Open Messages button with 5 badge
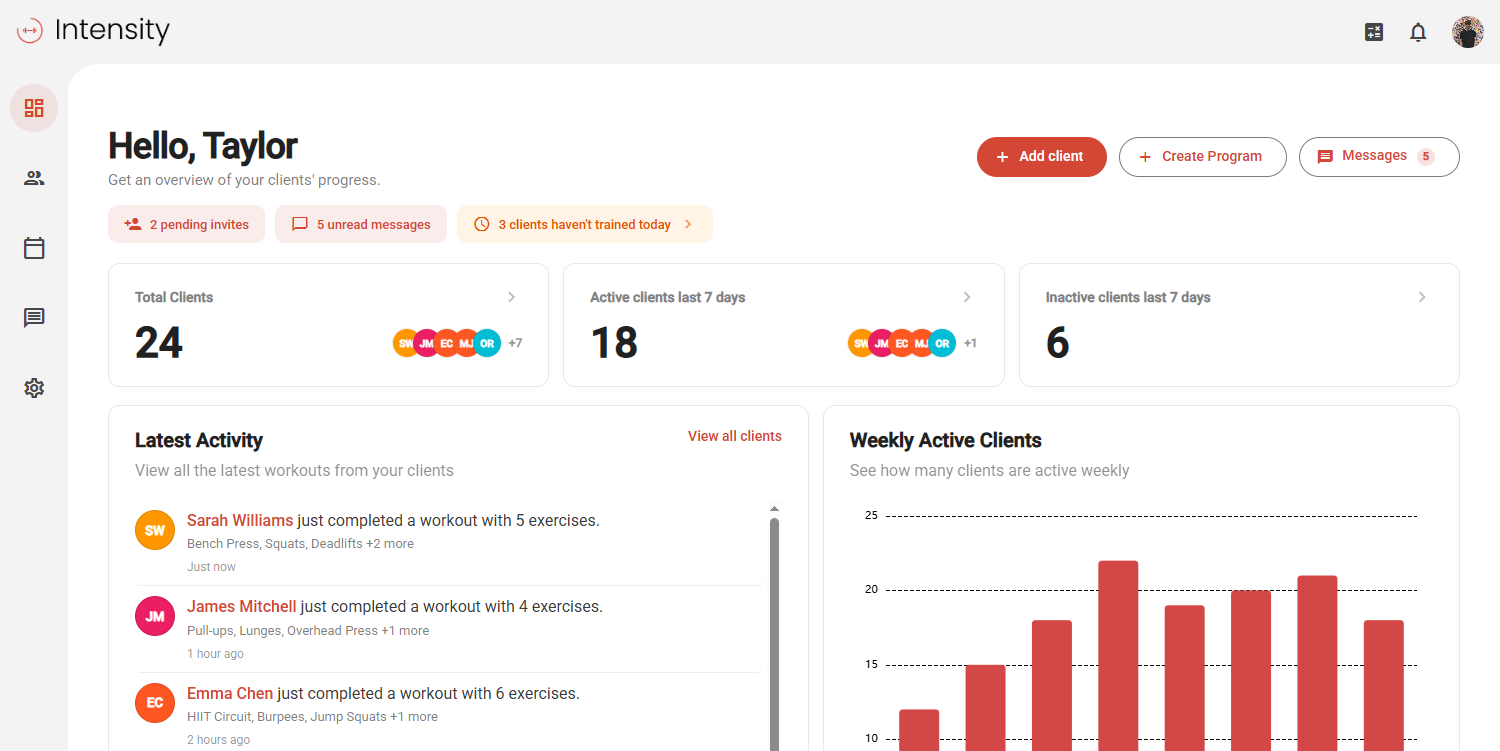The width and height of the screenshot is (1500, 751). 1378,157
